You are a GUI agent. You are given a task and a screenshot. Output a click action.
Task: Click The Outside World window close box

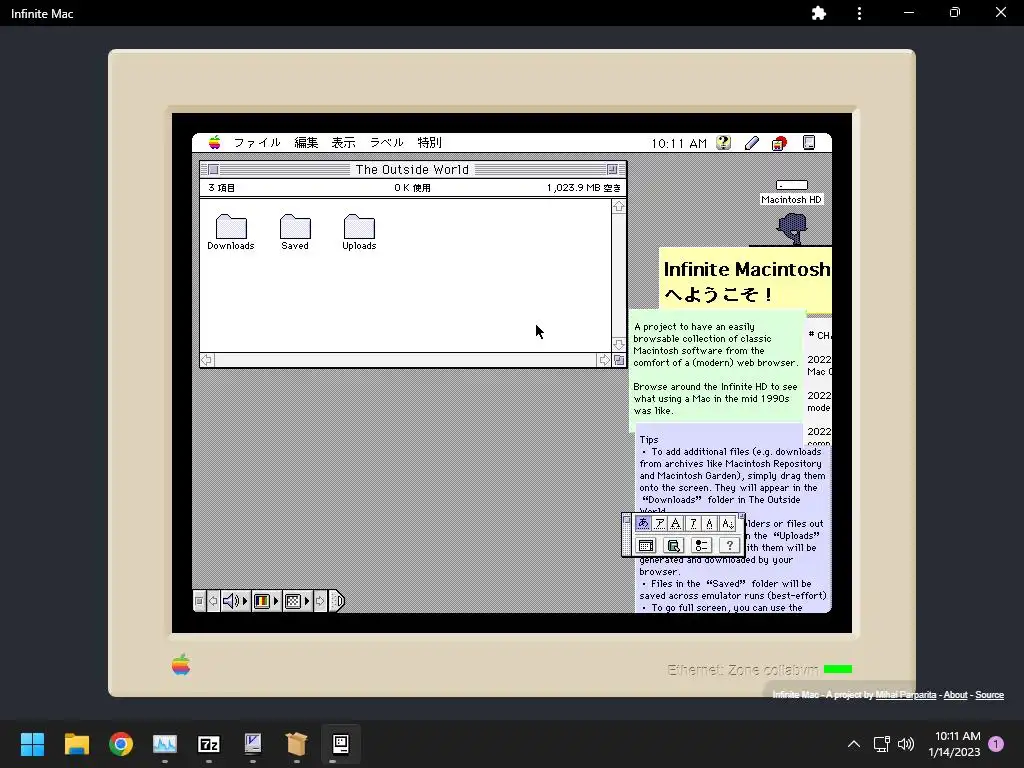[214, 170]
